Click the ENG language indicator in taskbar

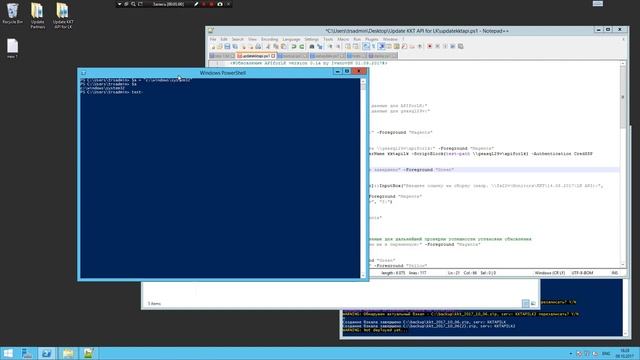(x=606, y=353)
